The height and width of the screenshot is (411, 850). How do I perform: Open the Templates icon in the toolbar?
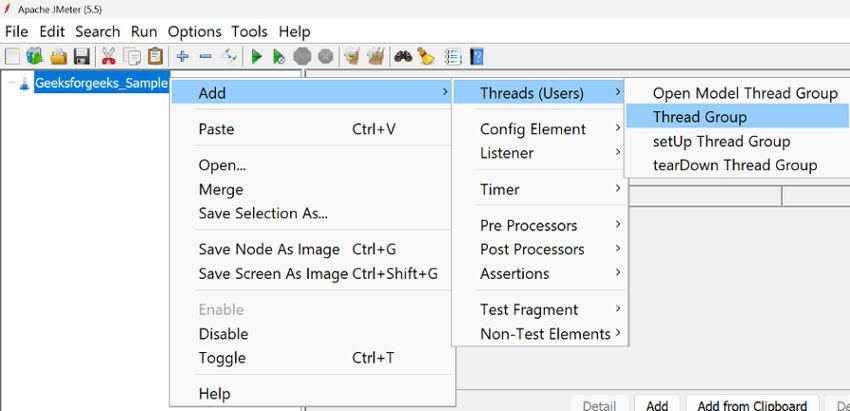[x=35, y=57]
